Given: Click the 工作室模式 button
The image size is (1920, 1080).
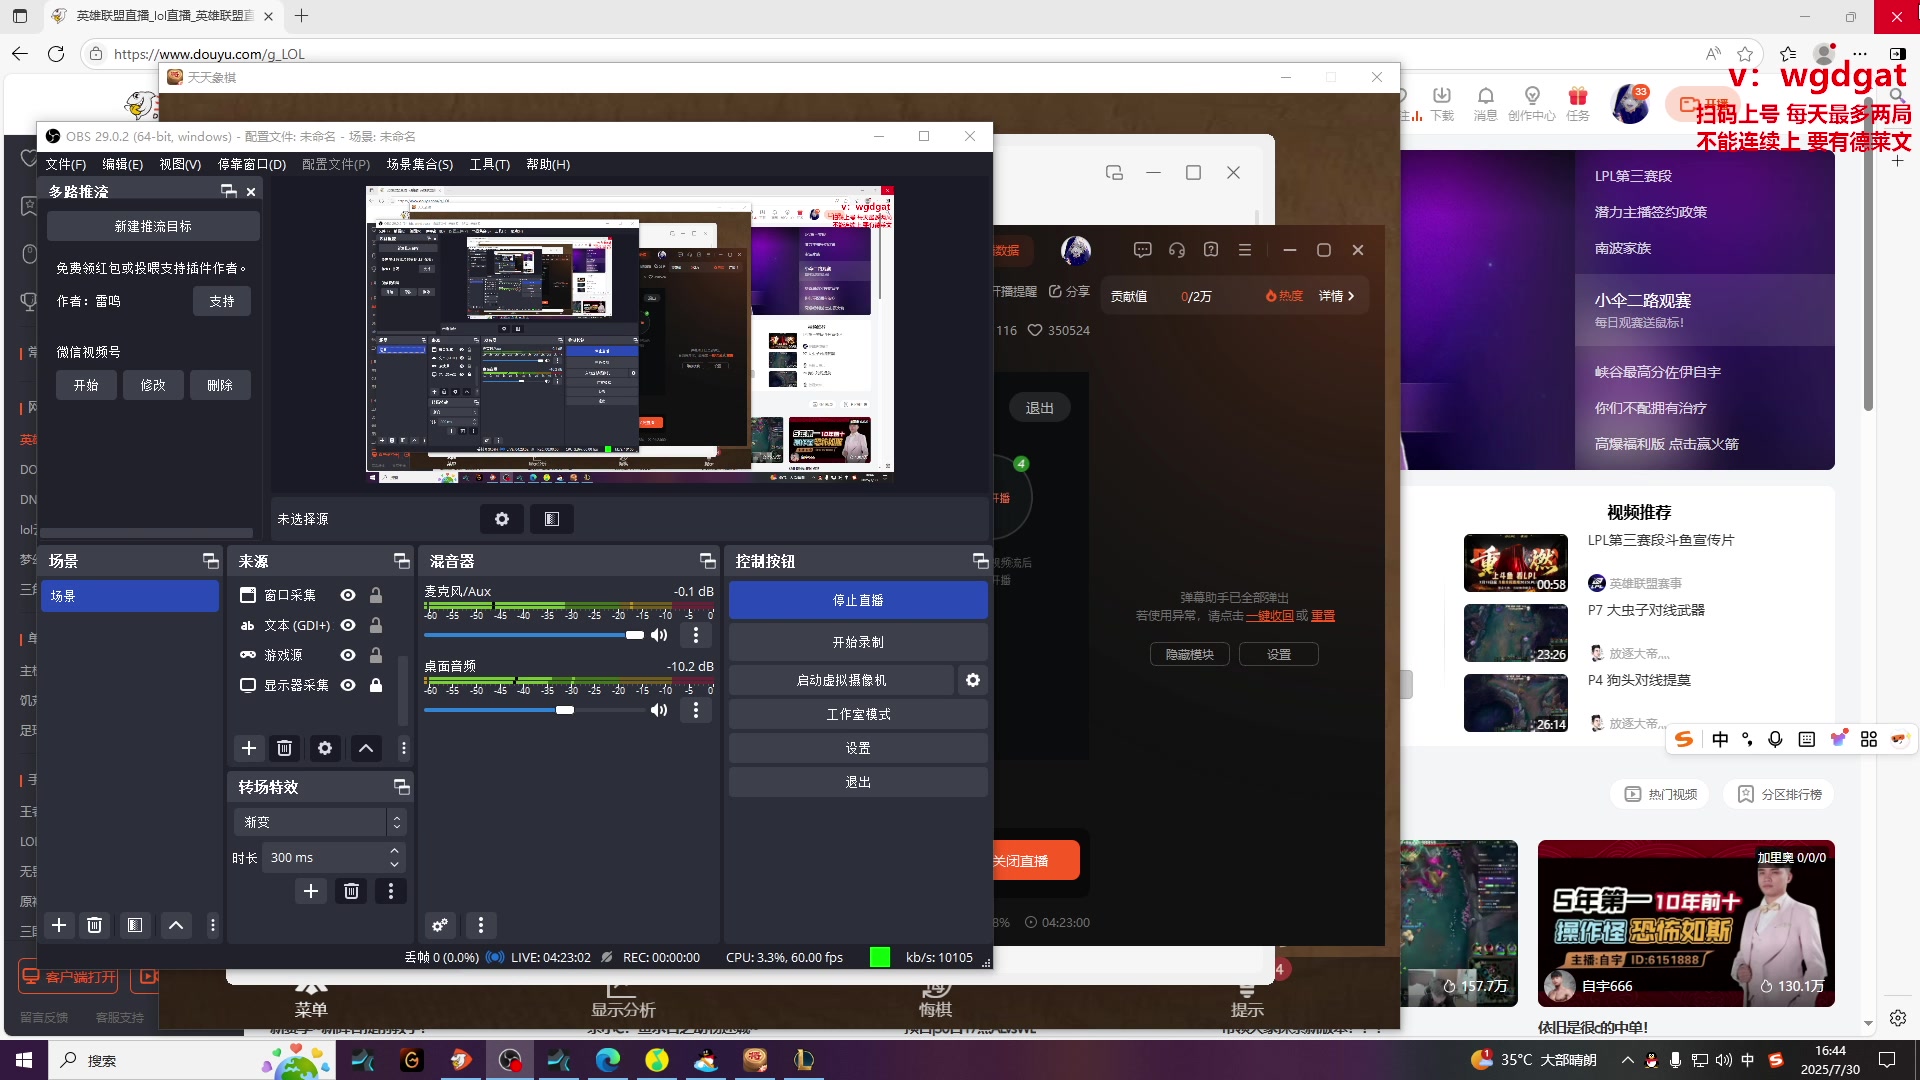Looking at the screenshot, I should (858, 714).
